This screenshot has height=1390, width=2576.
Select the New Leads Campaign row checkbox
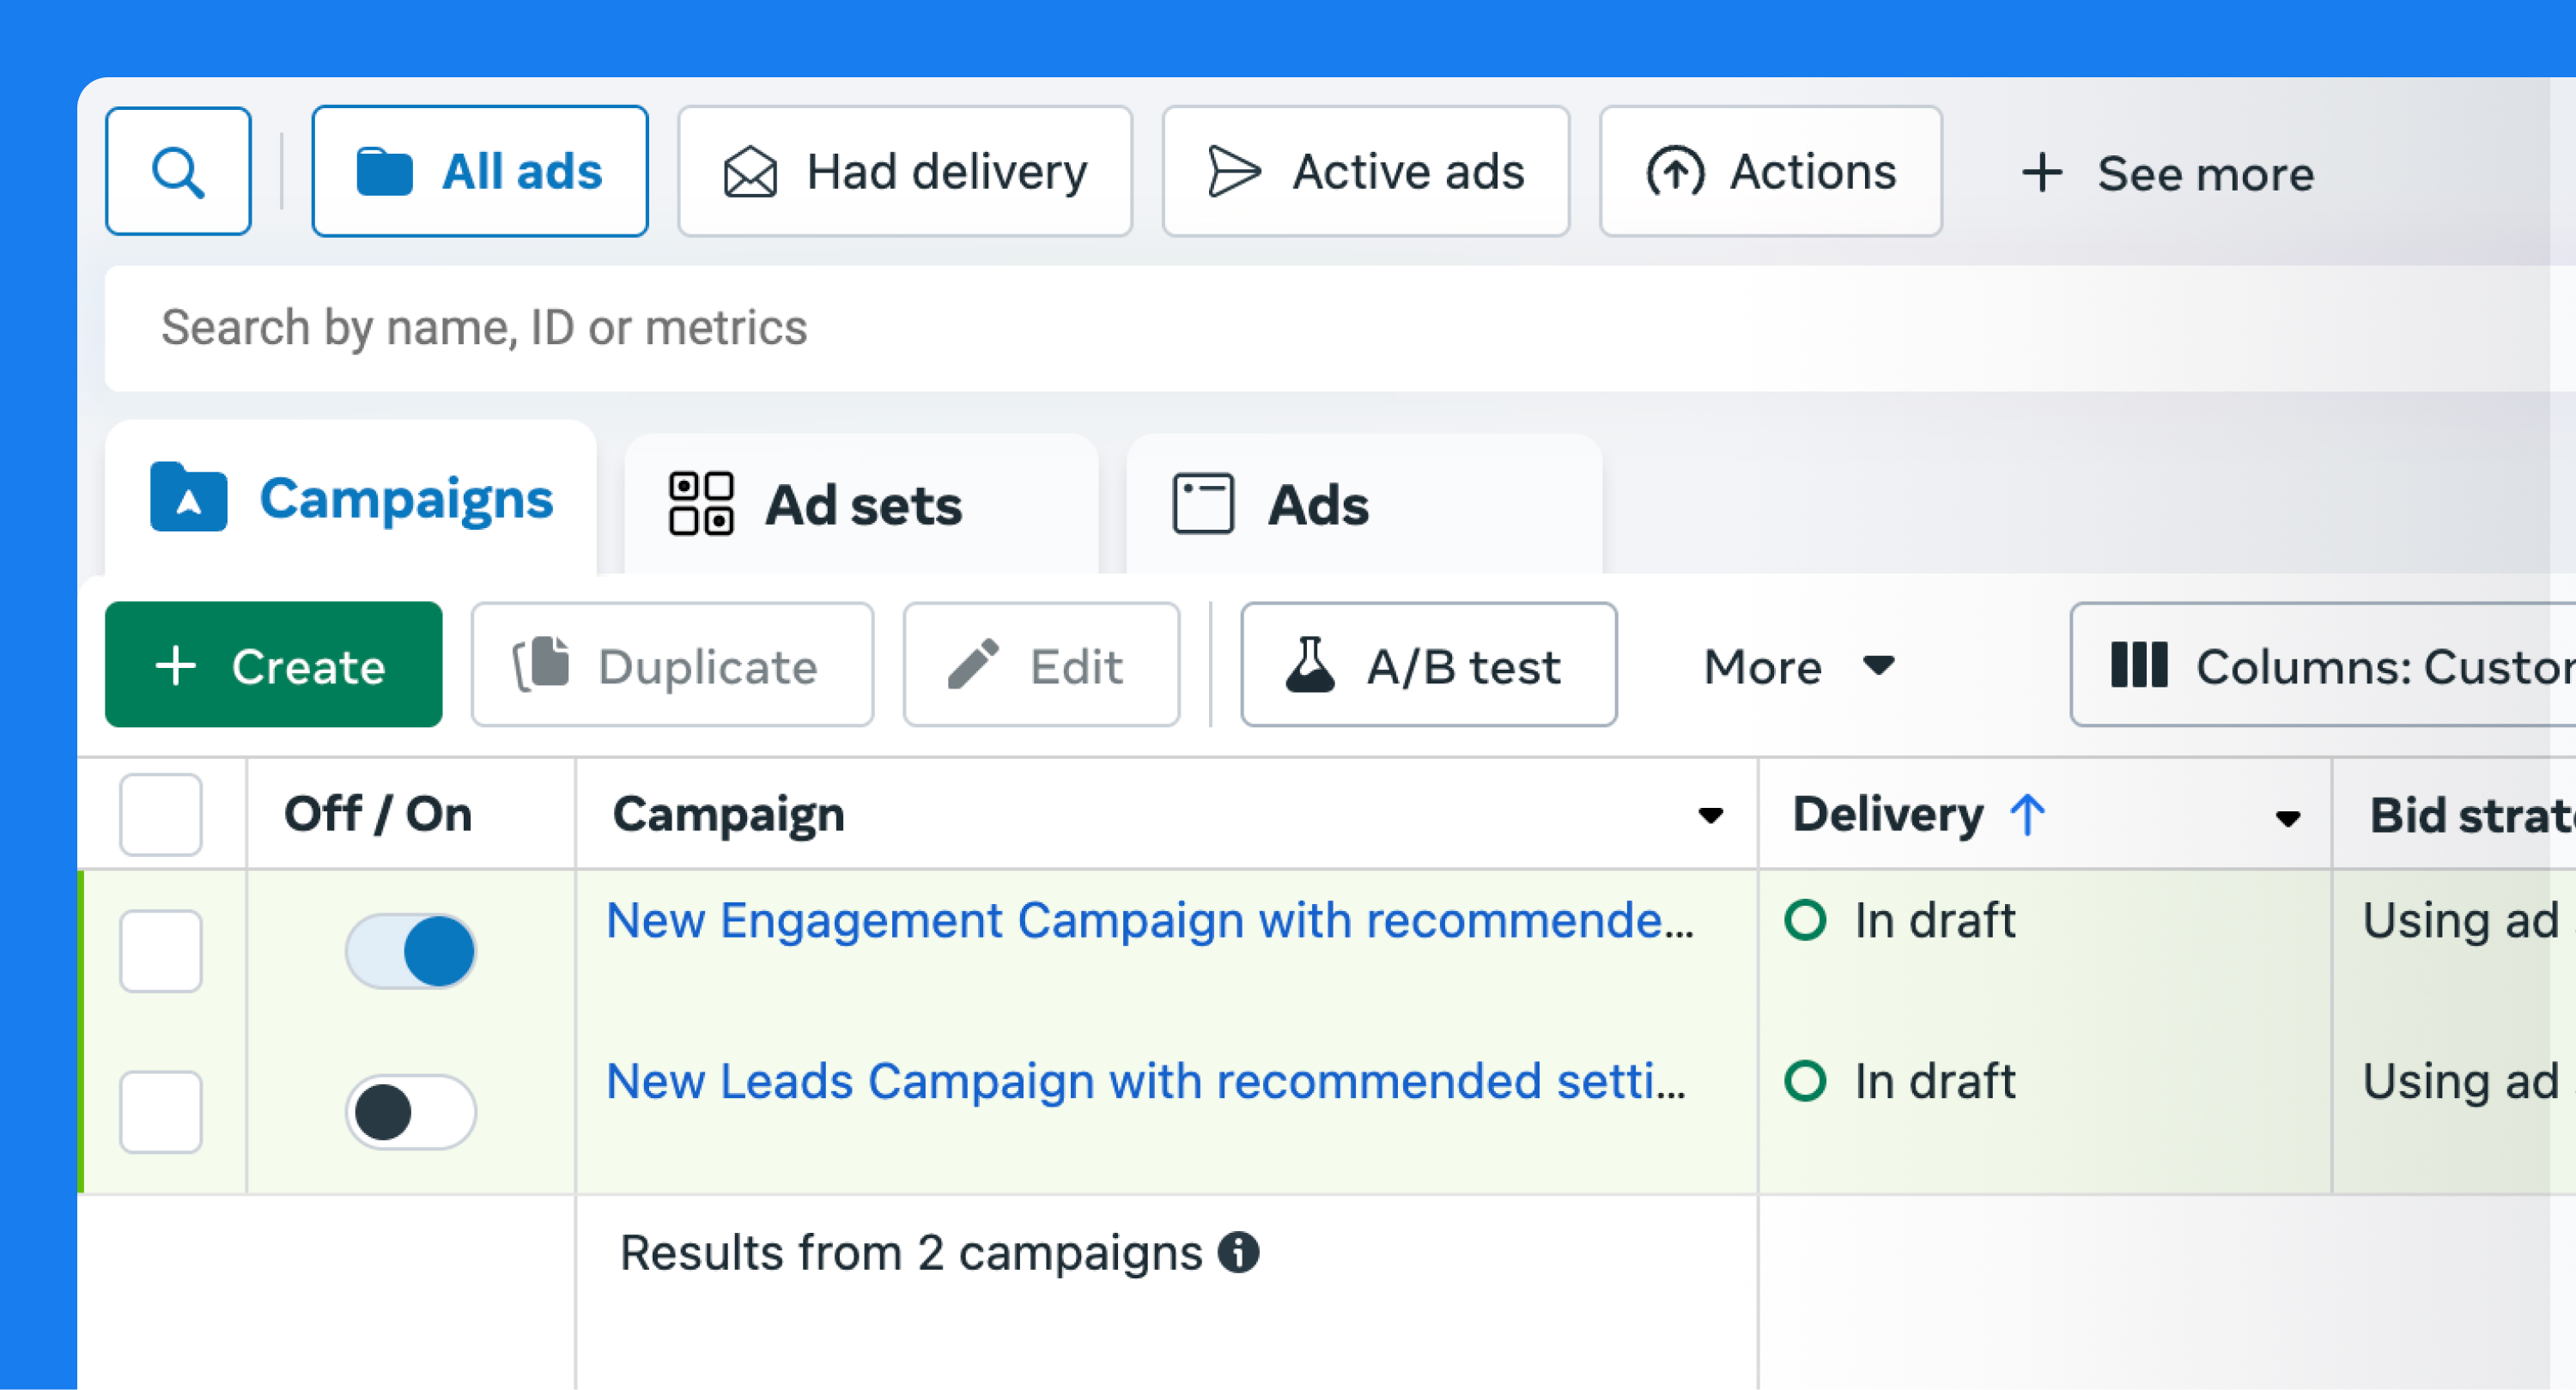161,1112
